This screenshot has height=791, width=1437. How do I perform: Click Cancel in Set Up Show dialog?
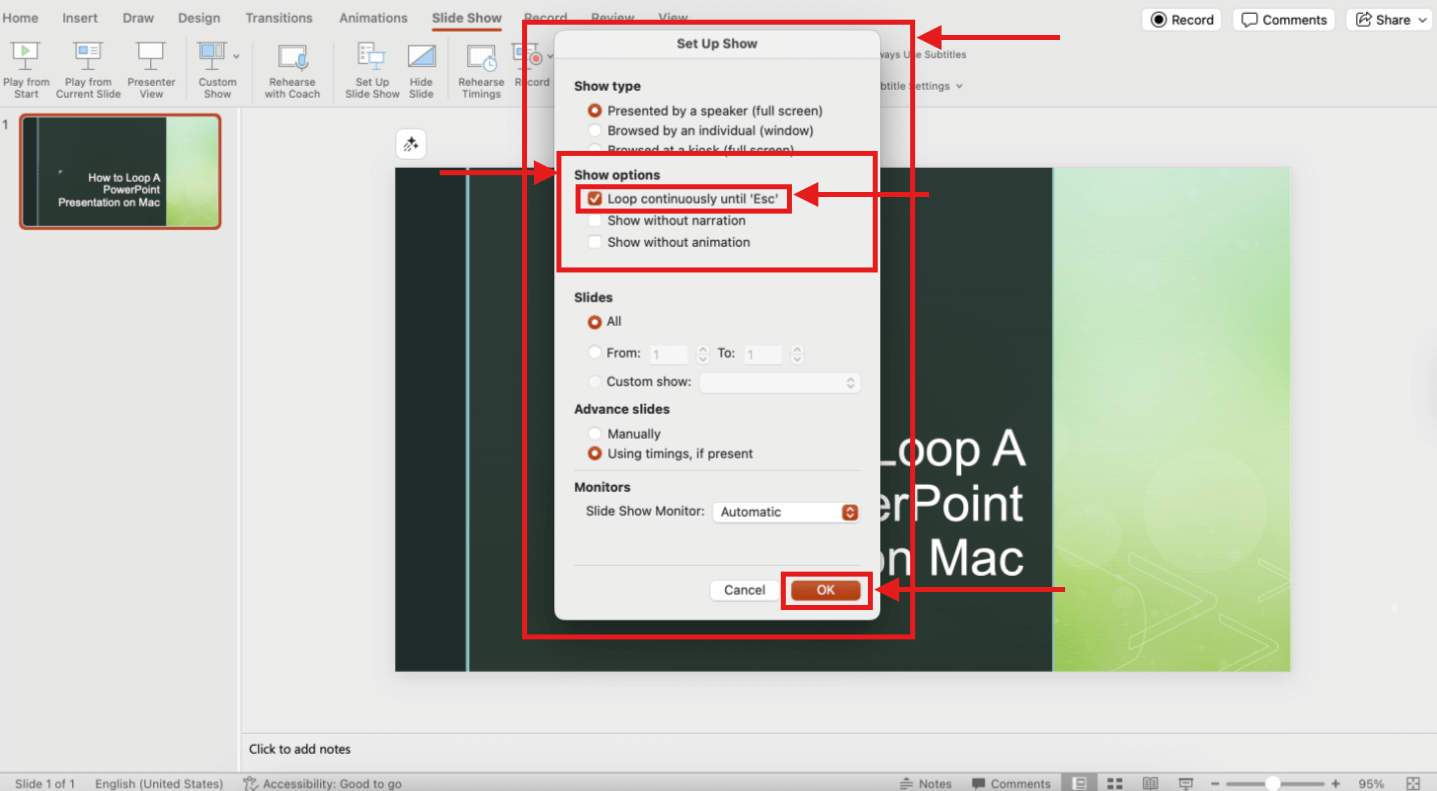[x=745, y=590]
